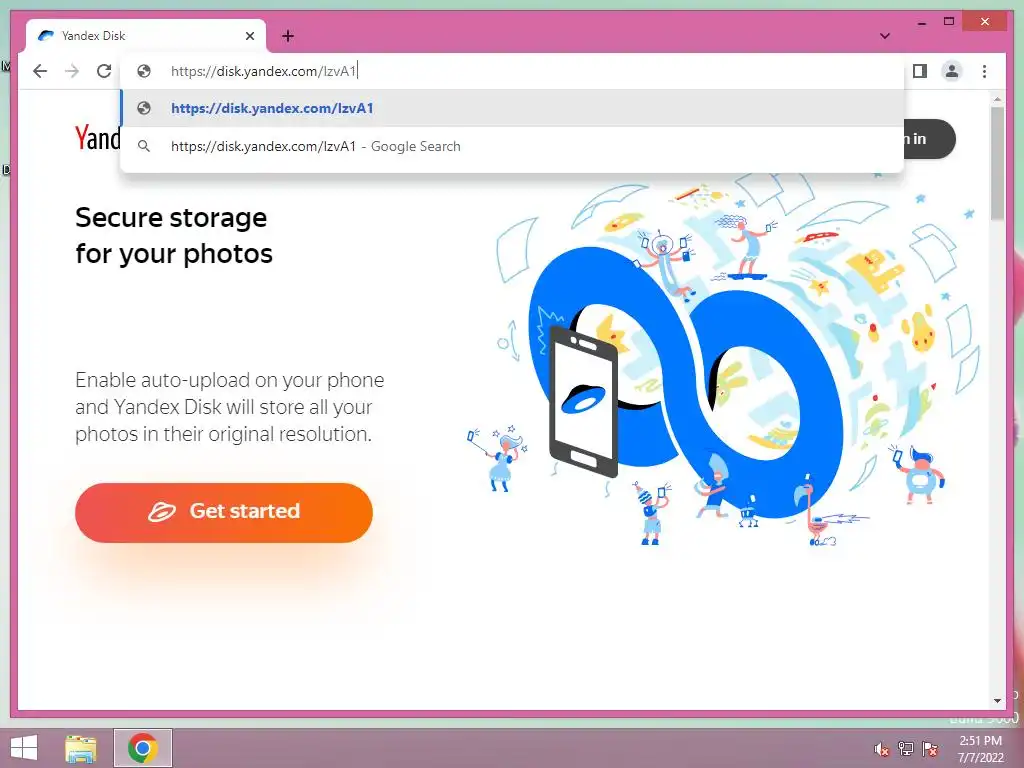This screenshot has width=1024, height=768.
Task: Open a new browser tab
Action: (x=288, y=36)
